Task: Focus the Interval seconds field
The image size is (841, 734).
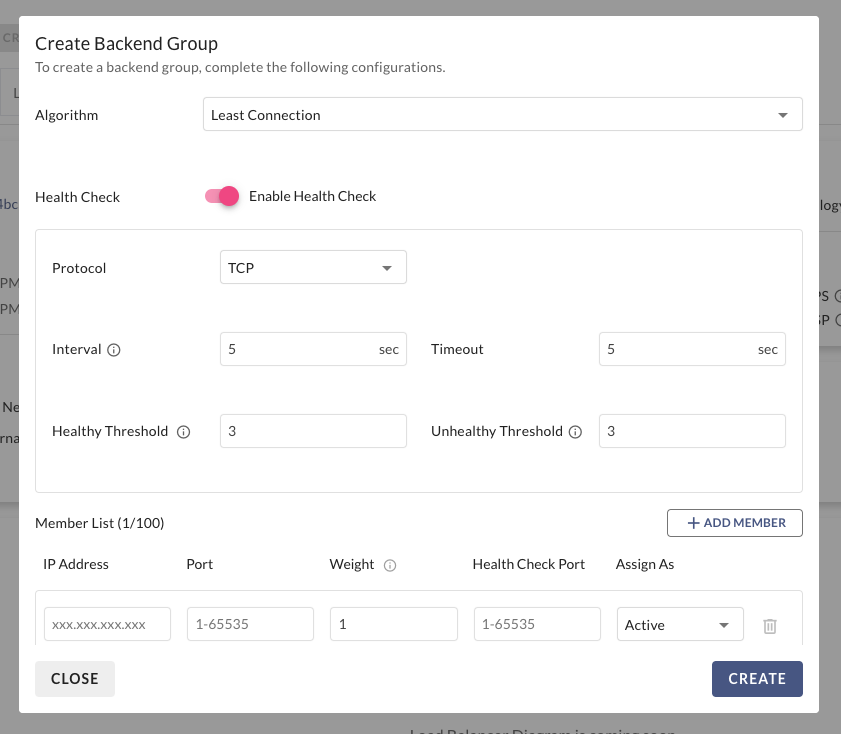Action: tap(298, 350)
